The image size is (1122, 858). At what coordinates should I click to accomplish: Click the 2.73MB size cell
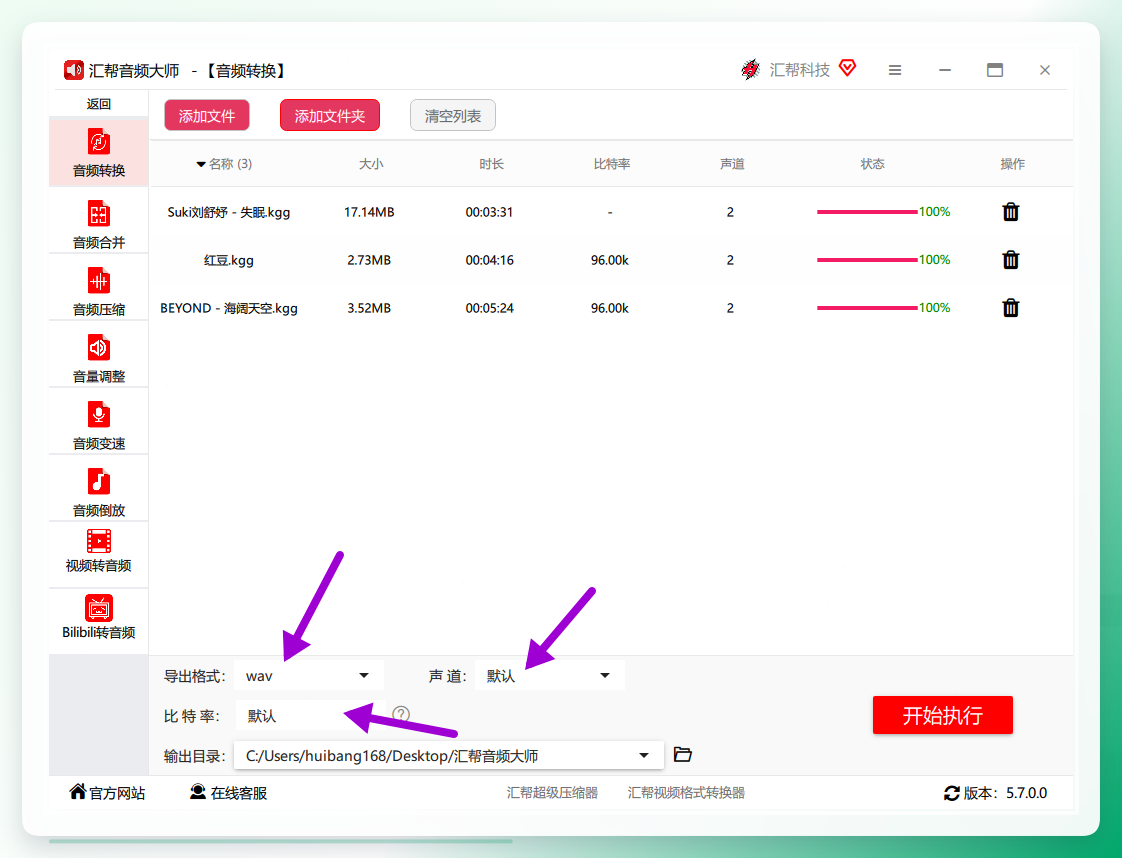(369, 260)
